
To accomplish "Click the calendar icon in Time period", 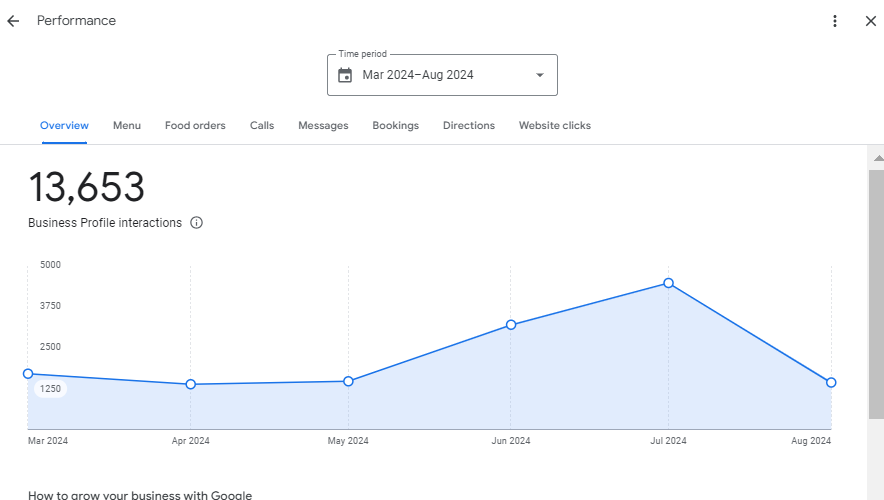I will click(345, 75).
